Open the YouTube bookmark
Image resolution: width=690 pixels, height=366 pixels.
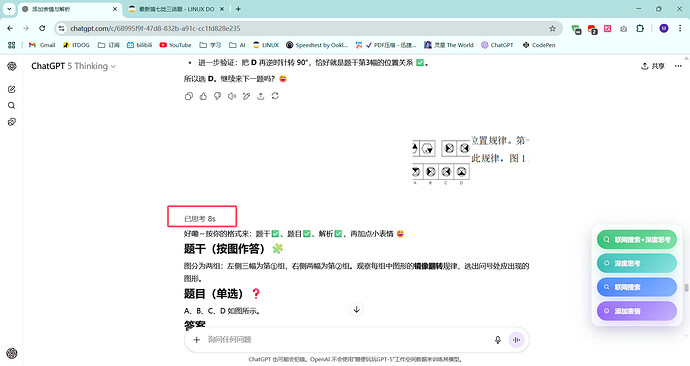[175, 45]
